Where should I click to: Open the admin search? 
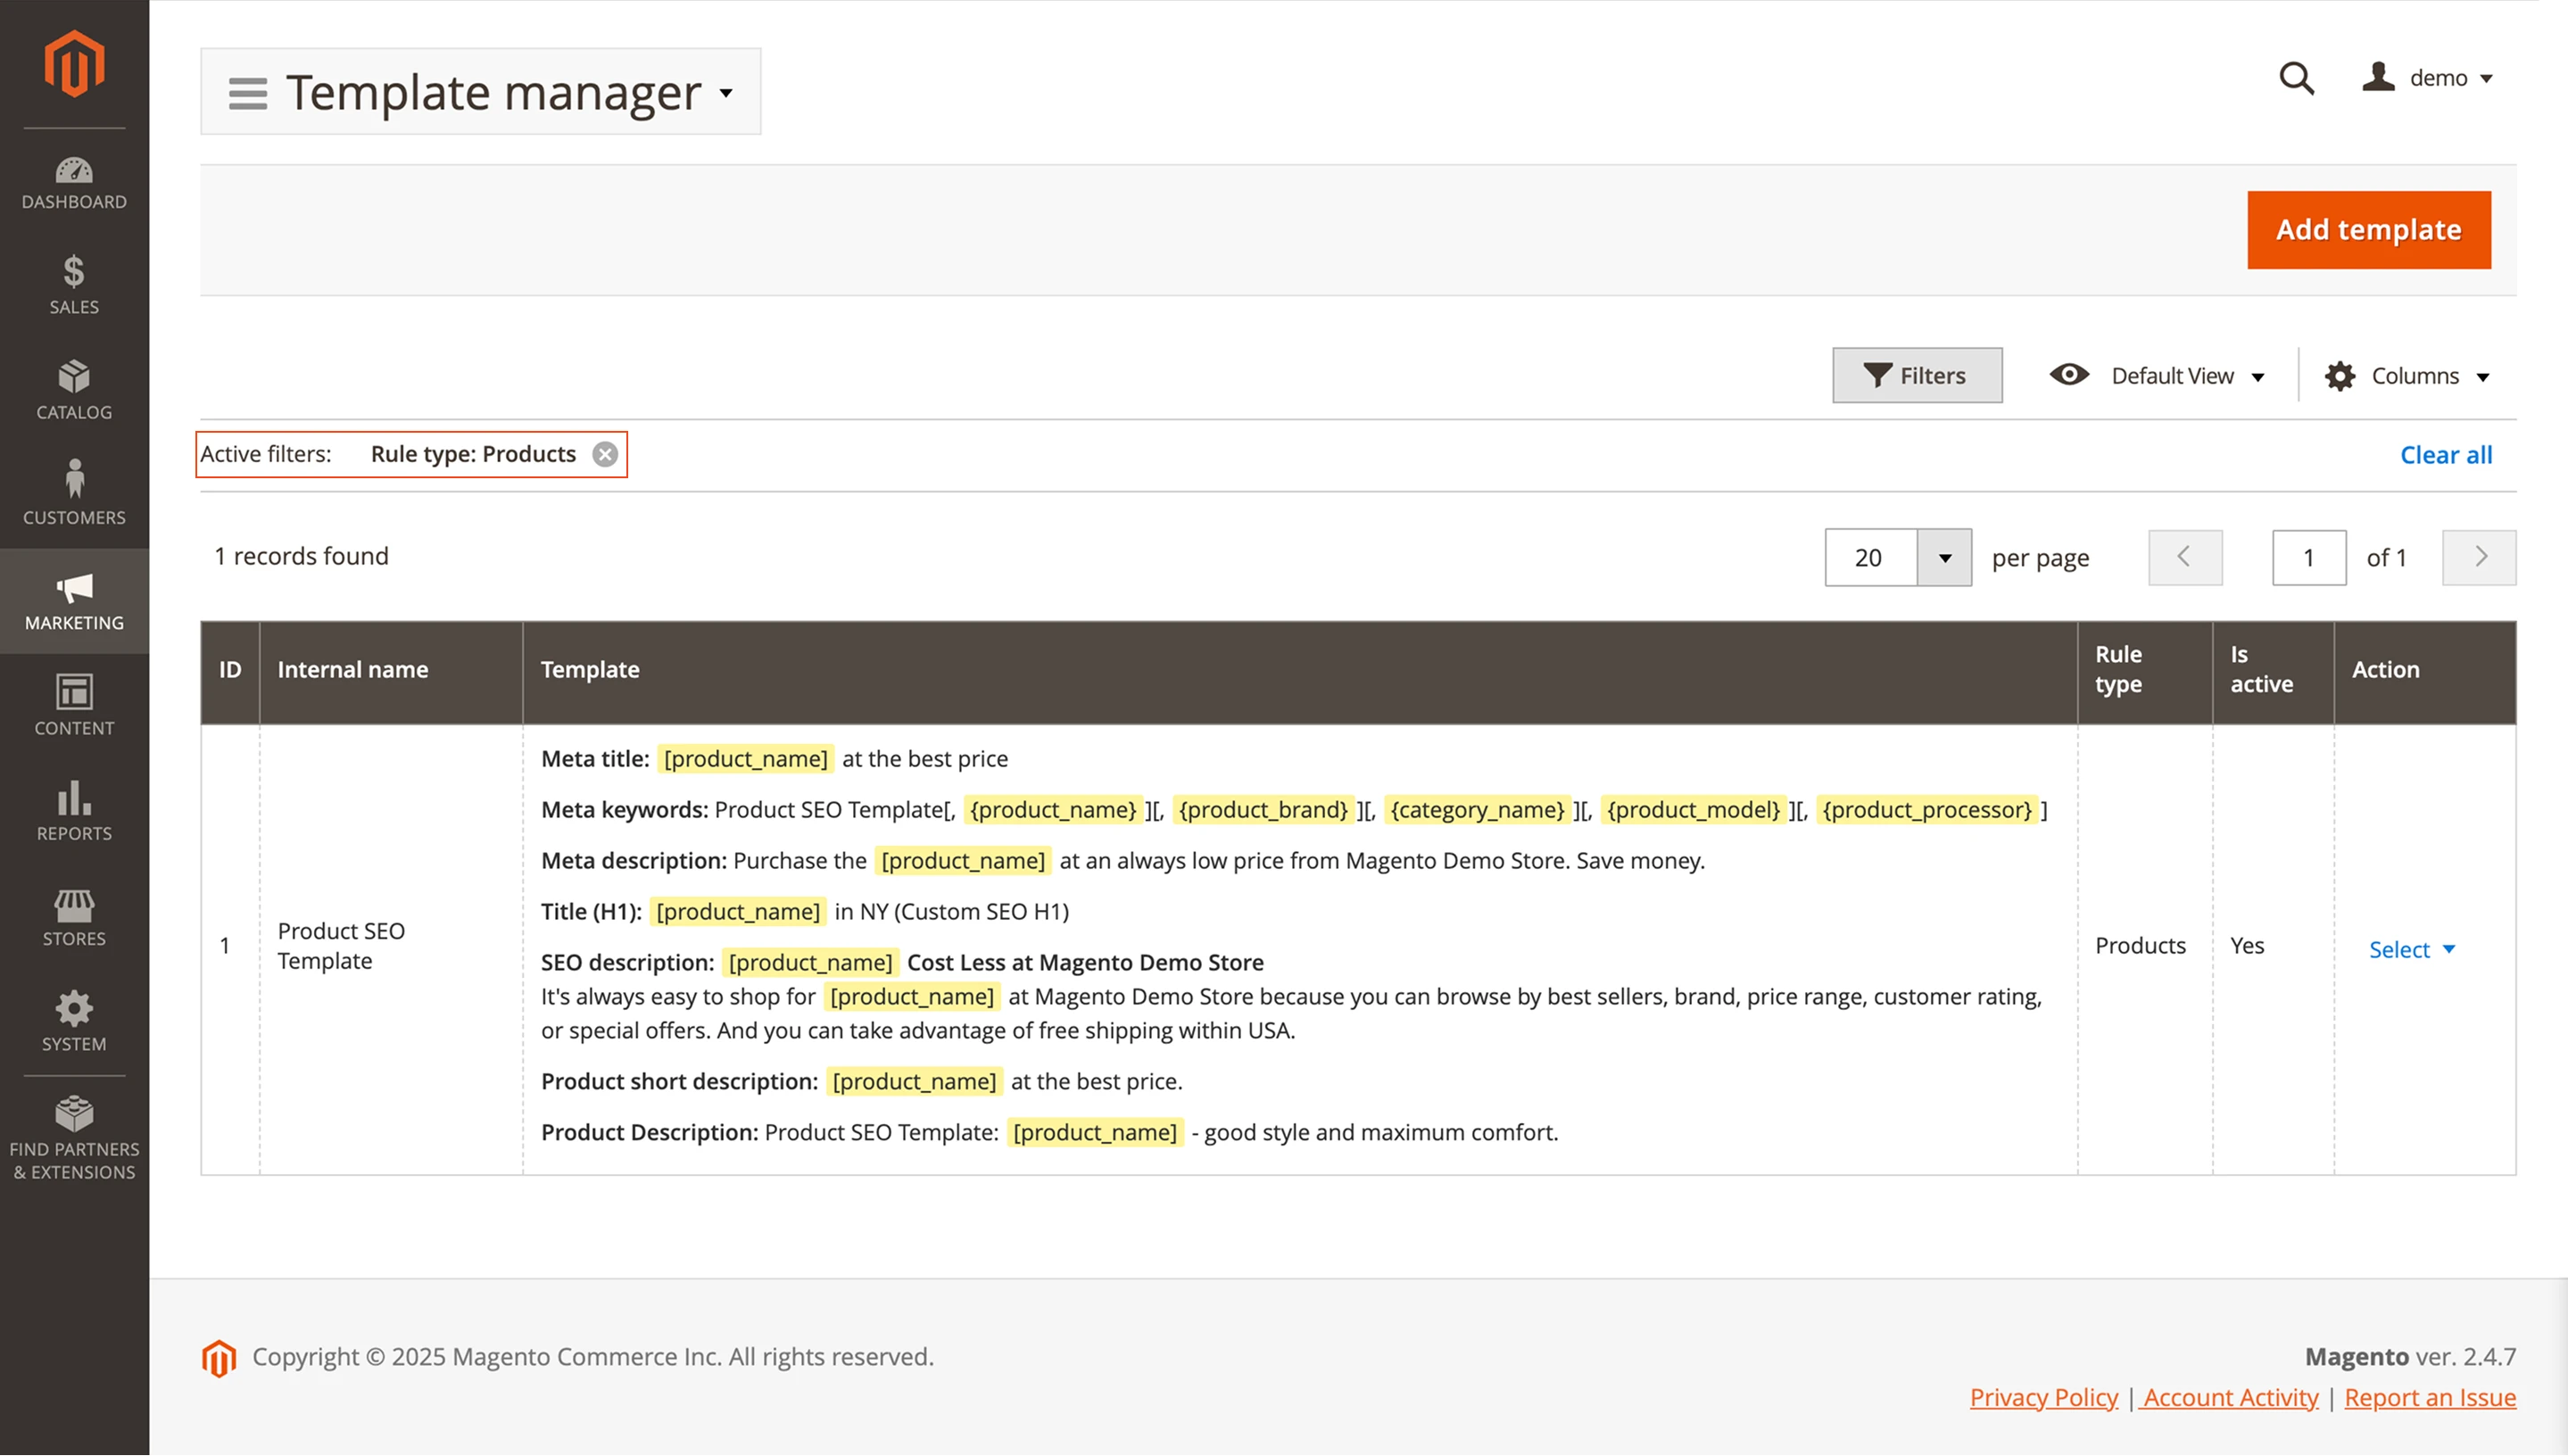pos(2296,78)
